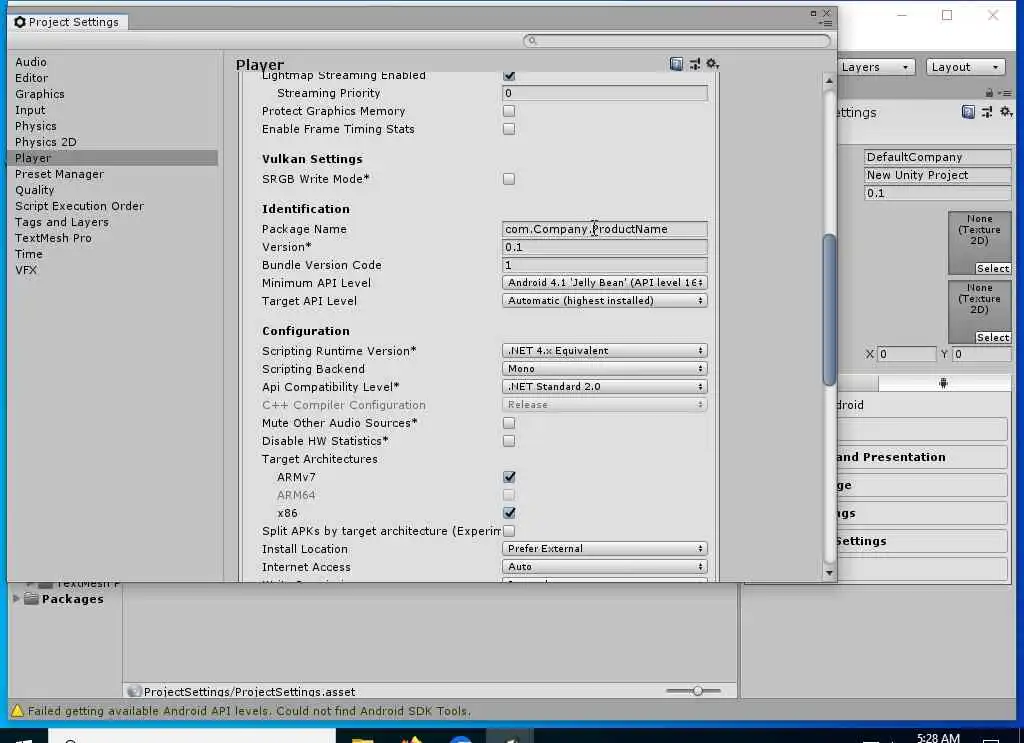
Task: Toggle the Inspector lock icon
Action: (x=989, y=93)
